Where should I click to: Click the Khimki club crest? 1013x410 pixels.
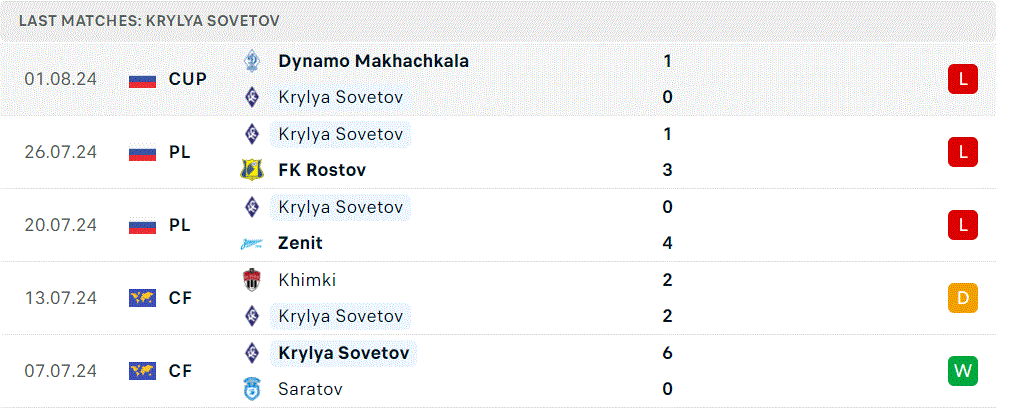[x=251, y=280]
